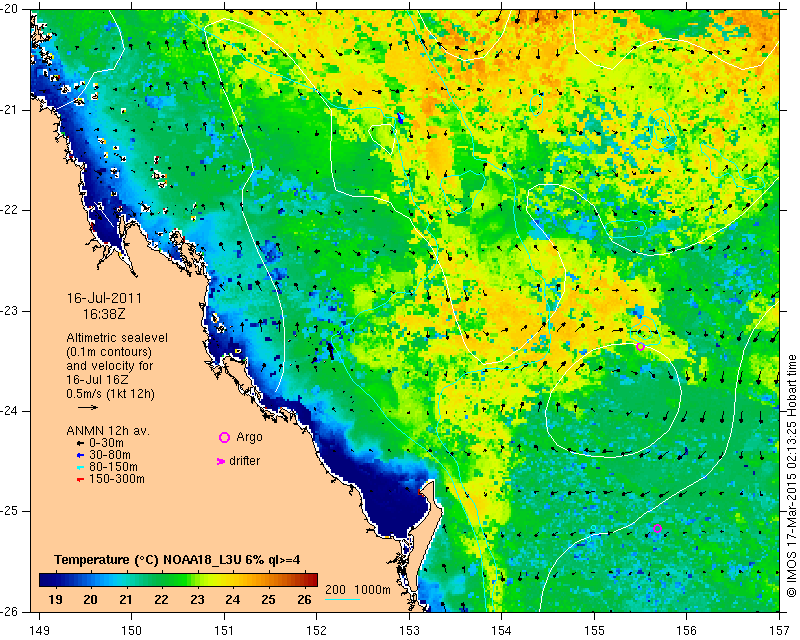Click the latitude axis label "-24"

click(9, 411)
